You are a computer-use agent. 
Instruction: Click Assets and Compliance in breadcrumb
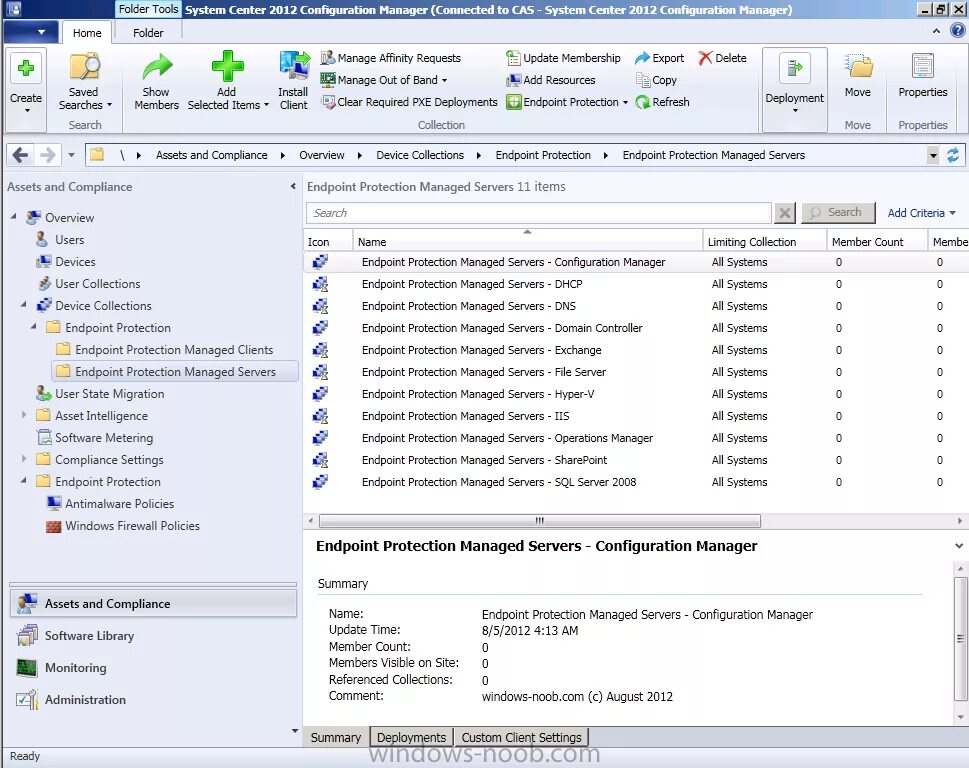[211, 155]
